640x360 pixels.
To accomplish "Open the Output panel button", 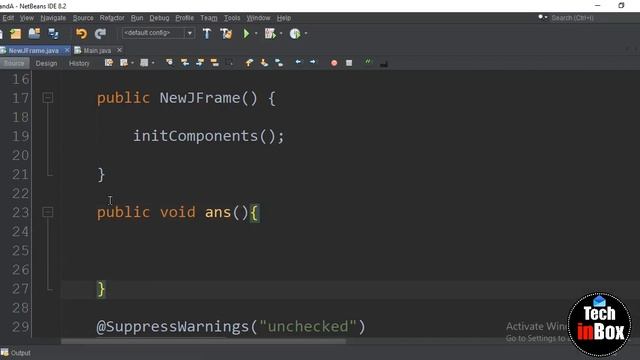I will 16,353.
